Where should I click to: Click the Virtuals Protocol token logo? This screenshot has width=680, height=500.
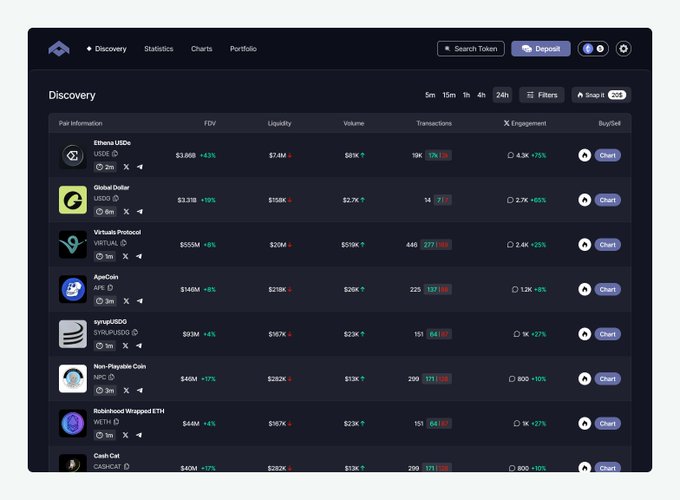click(73, 245)
